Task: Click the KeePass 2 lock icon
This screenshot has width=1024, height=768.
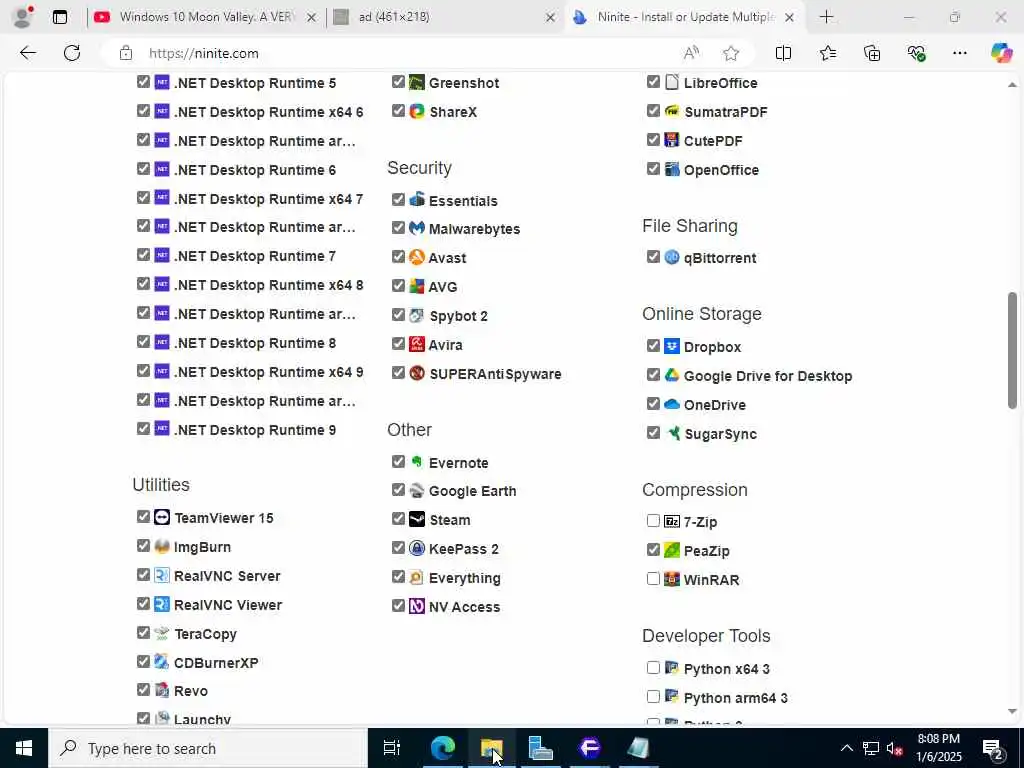Action: (x=417, y=548)
